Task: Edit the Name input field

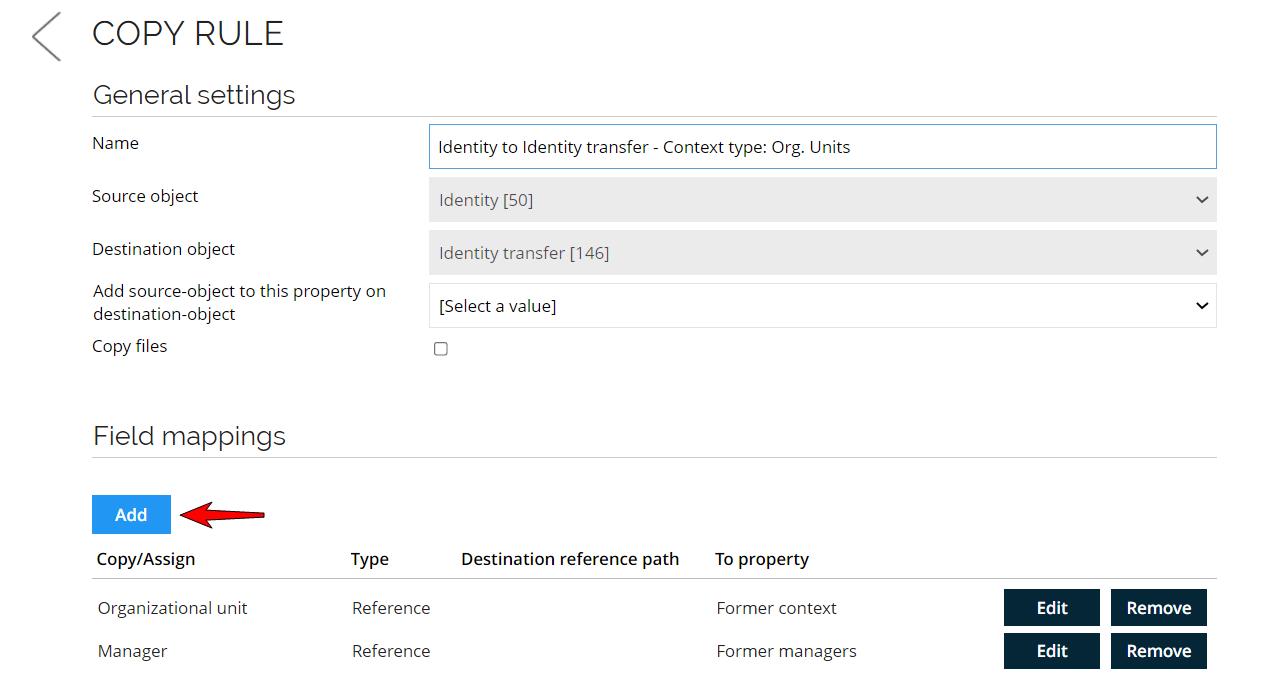Action: click(822, 147)
